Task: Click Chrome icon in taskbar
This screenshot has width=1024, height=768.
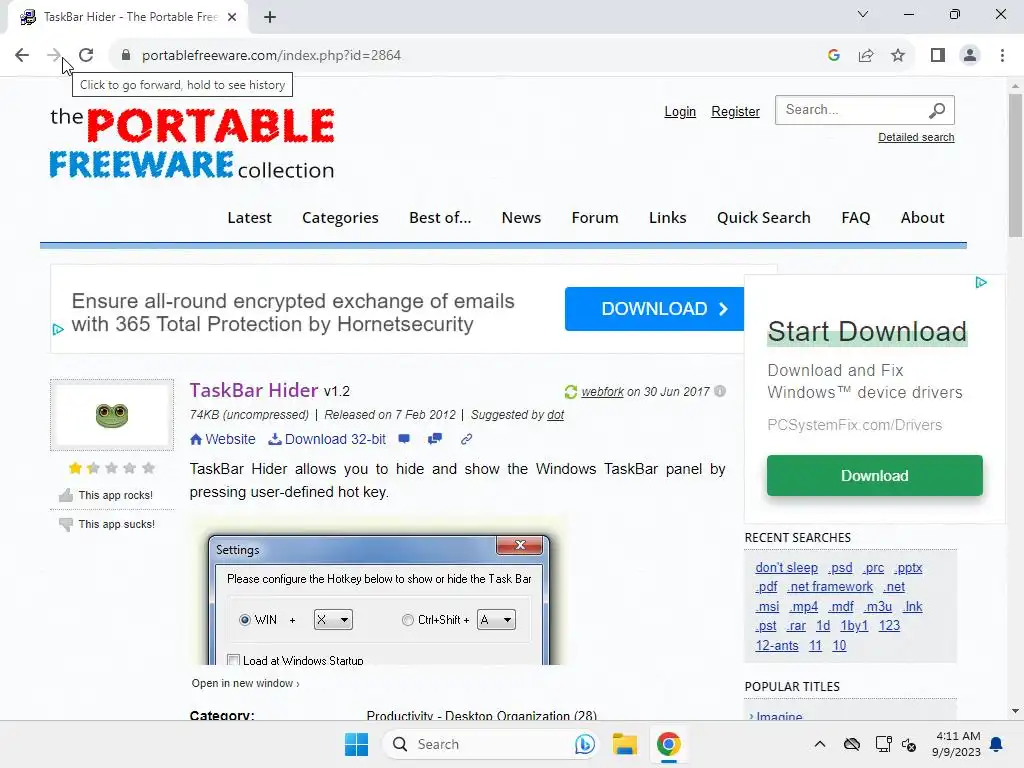Action: (x=668, y=744)
